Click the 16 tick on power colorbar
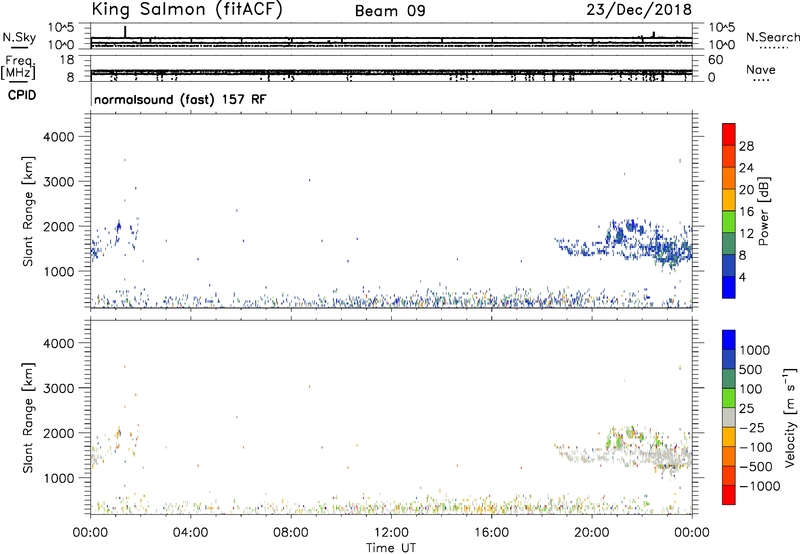 pyautogui.click(x=746, y=212)
